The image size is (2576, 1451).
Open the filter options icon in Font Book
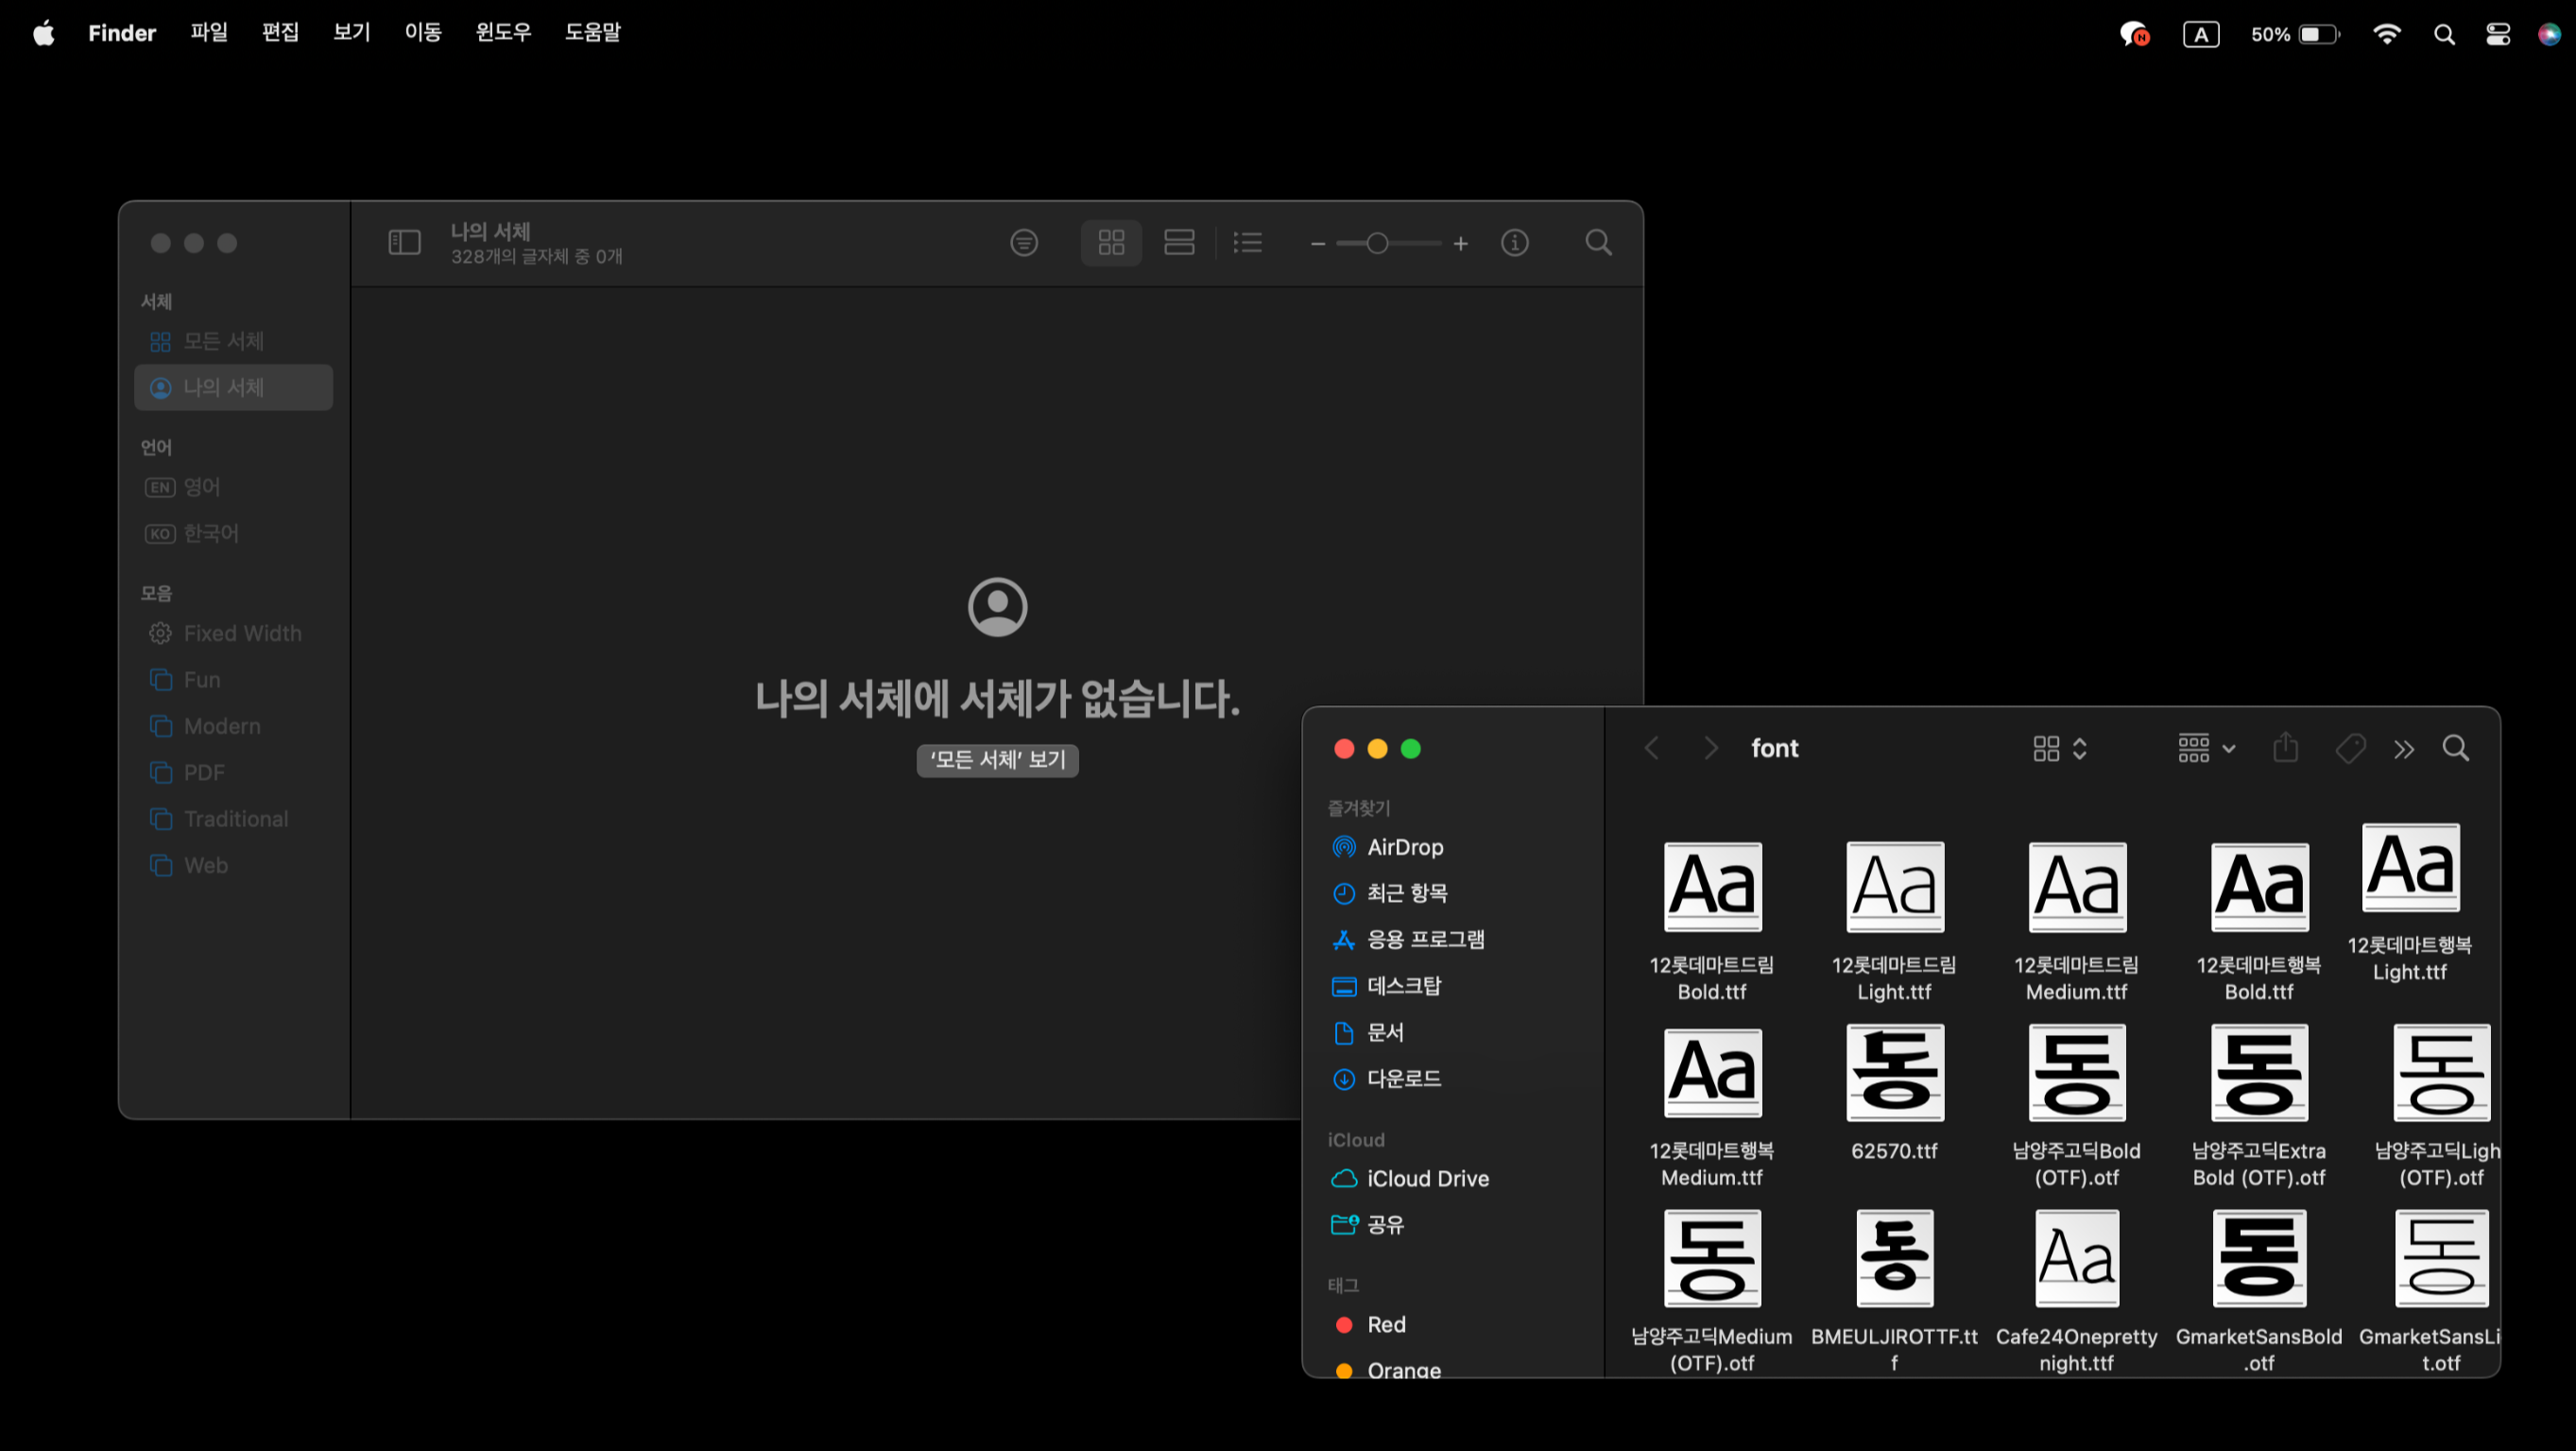coord(1024,242)
